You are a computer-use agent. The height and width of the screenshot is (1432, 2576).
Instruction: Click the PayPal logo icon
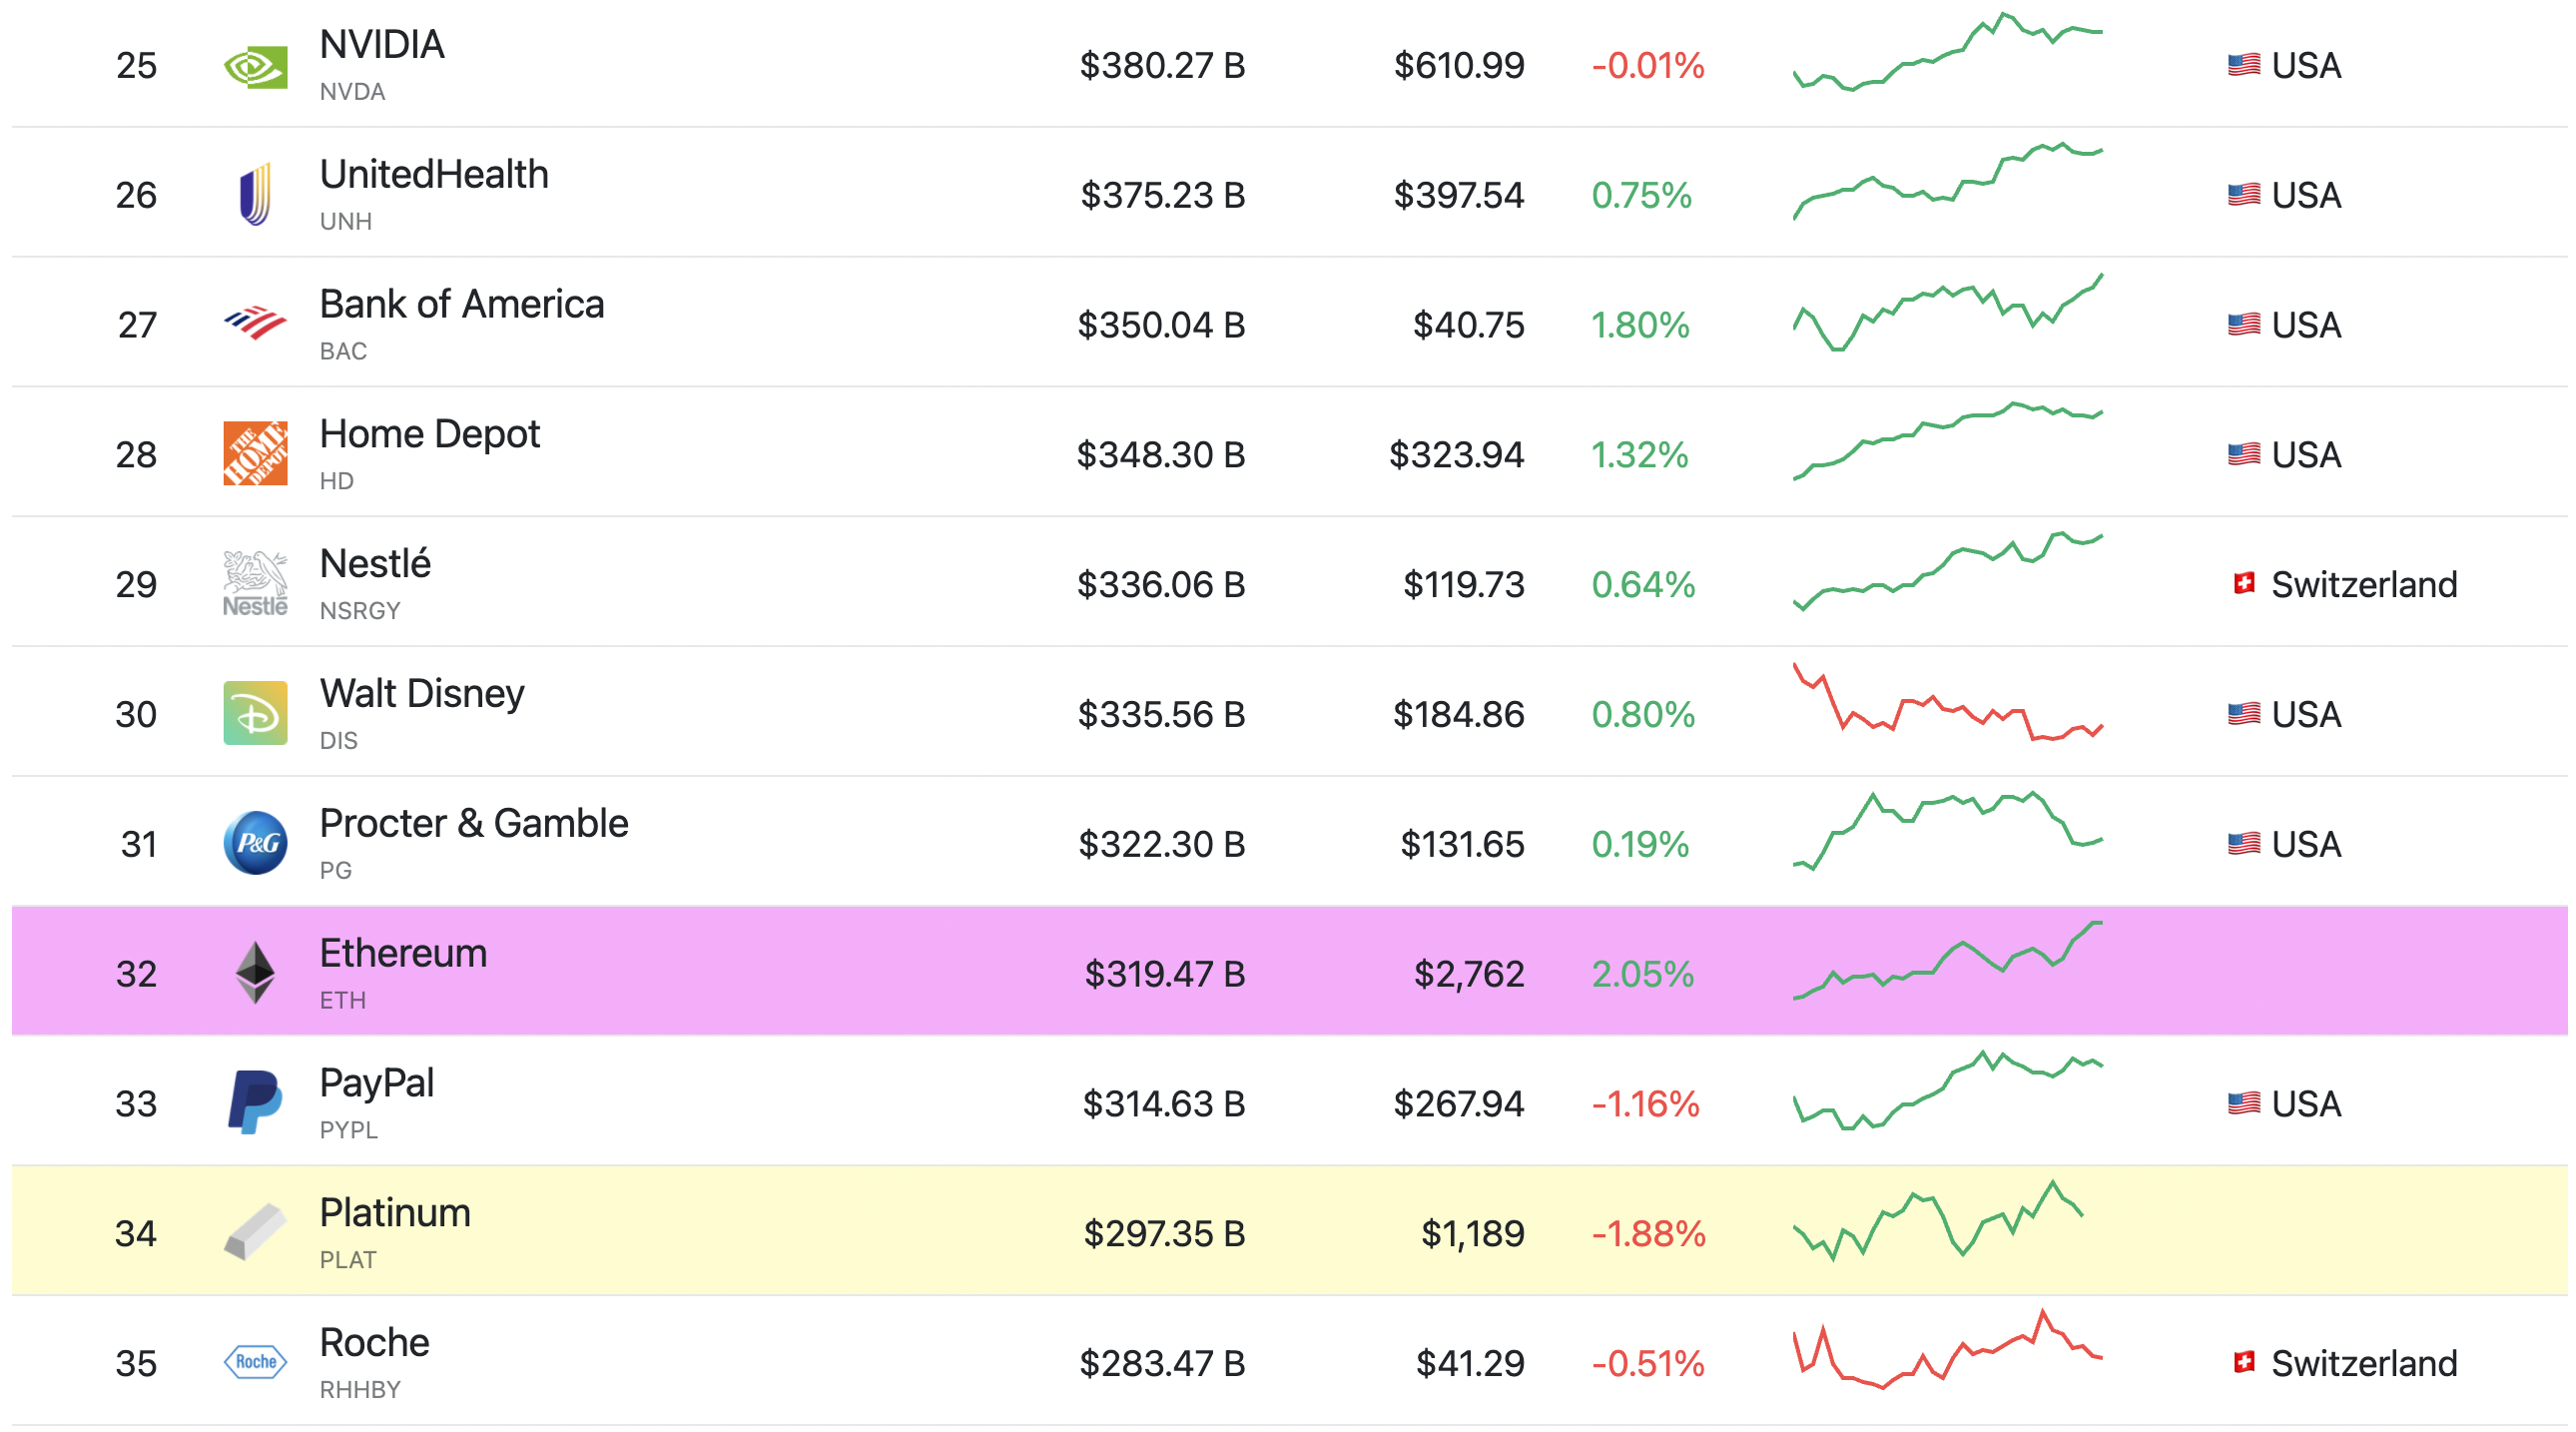(x=255, y=1102)
